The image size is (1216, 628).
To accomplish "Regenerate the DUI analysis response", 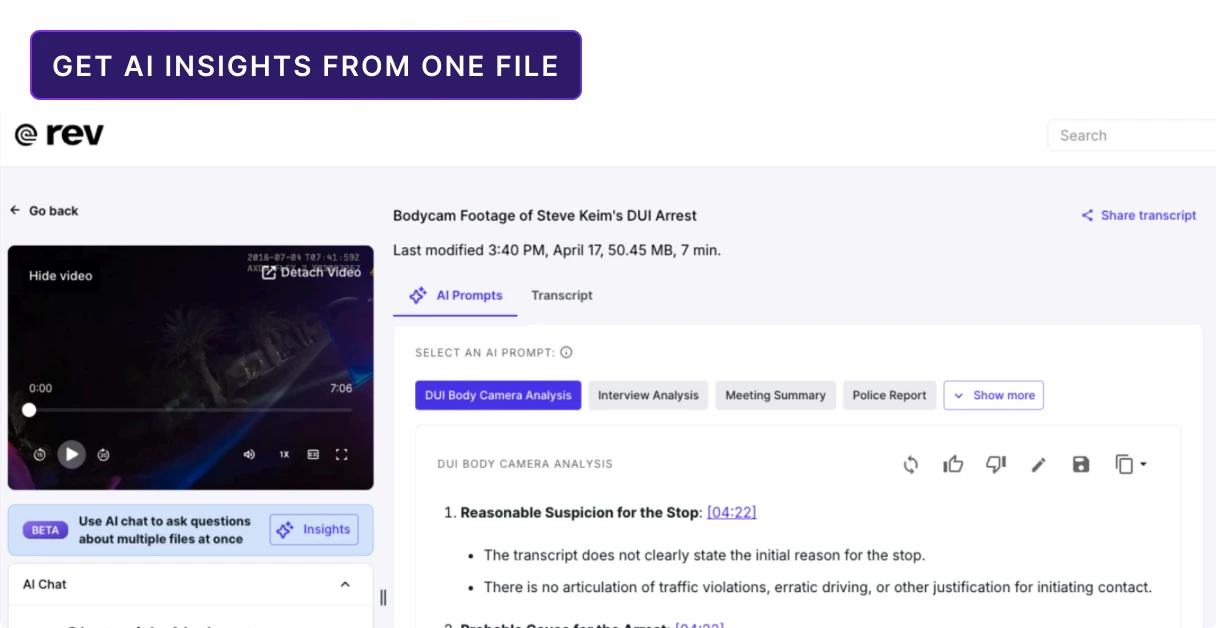I will click(x=910, y=464).
